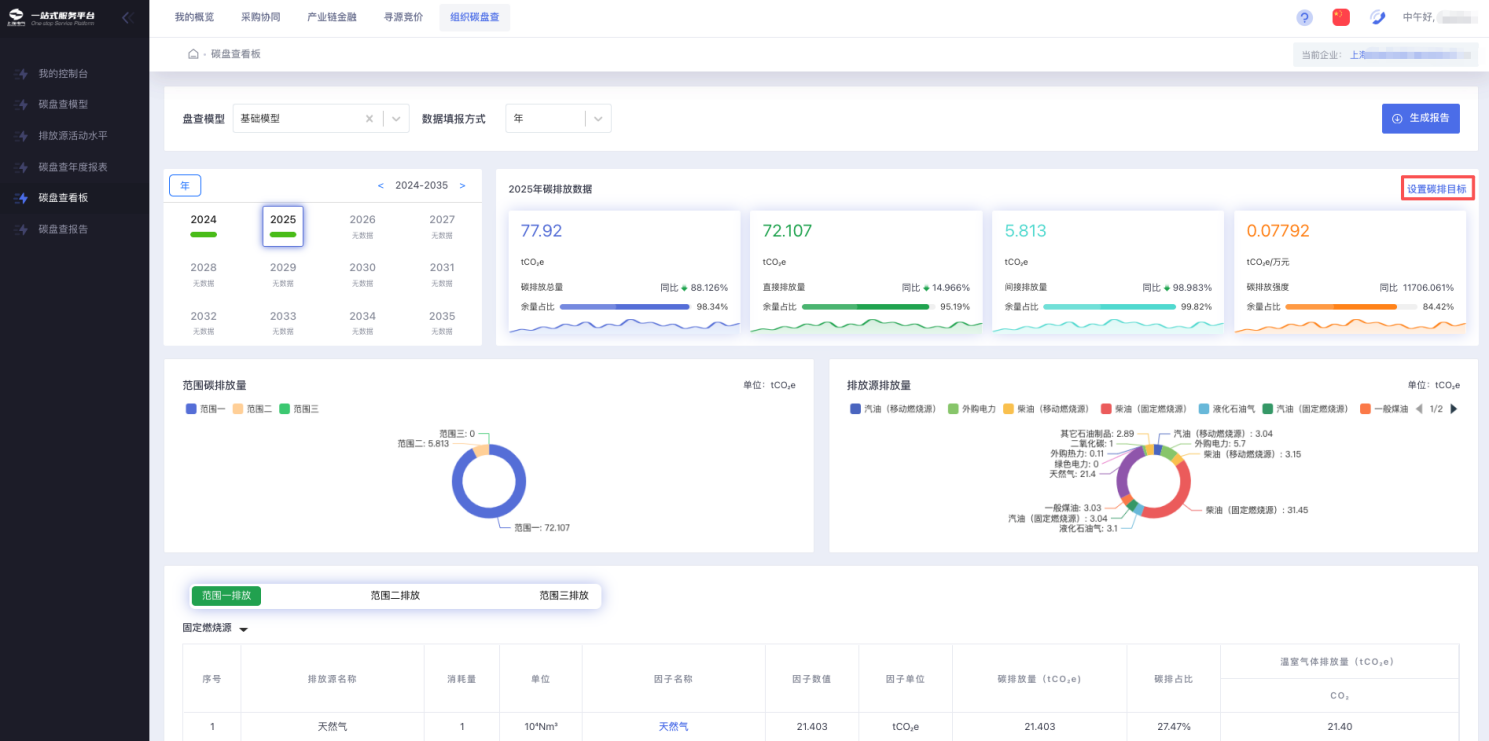Toggle 范围三 legend in scope chart
1489x741 pixels.
pyautogui.click(x=298, y=409)
